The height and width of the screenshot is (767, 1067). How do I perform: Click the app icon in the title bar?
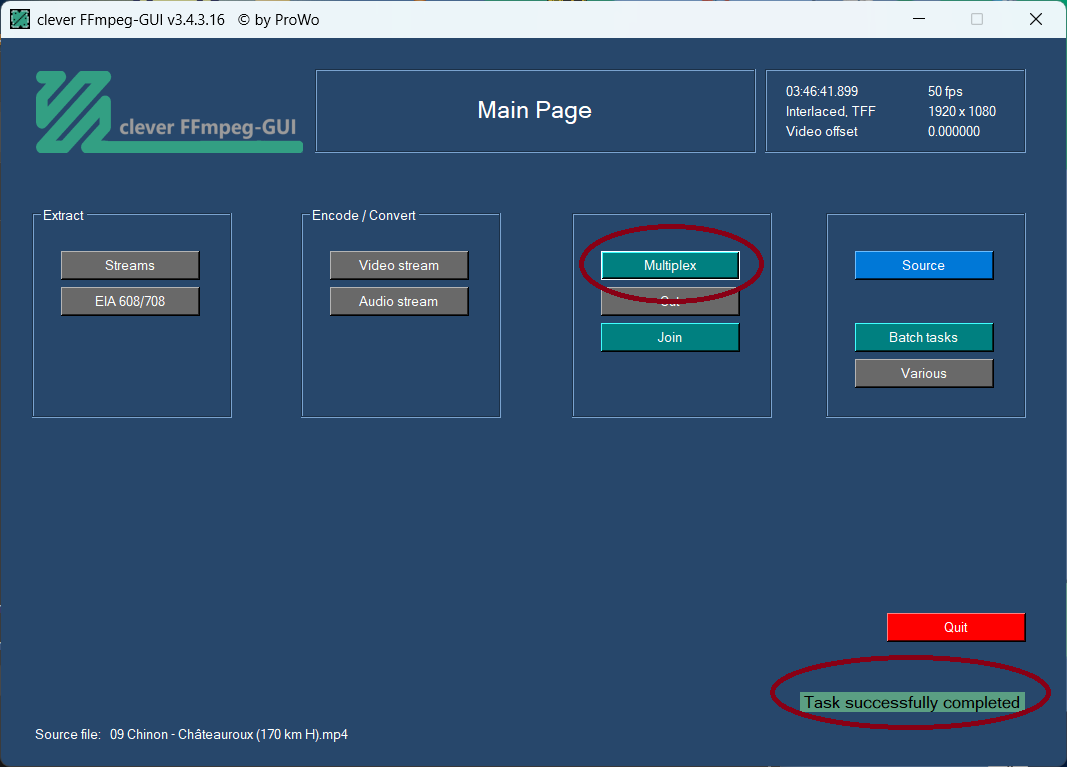pos(20,19)
